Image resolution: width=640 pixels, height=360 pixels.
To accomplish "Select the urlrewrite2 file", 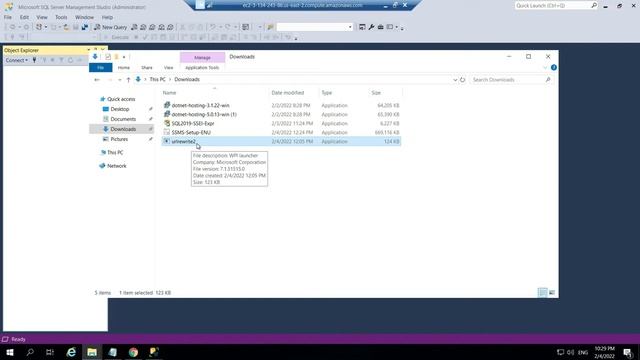I will tap(183, 141).
